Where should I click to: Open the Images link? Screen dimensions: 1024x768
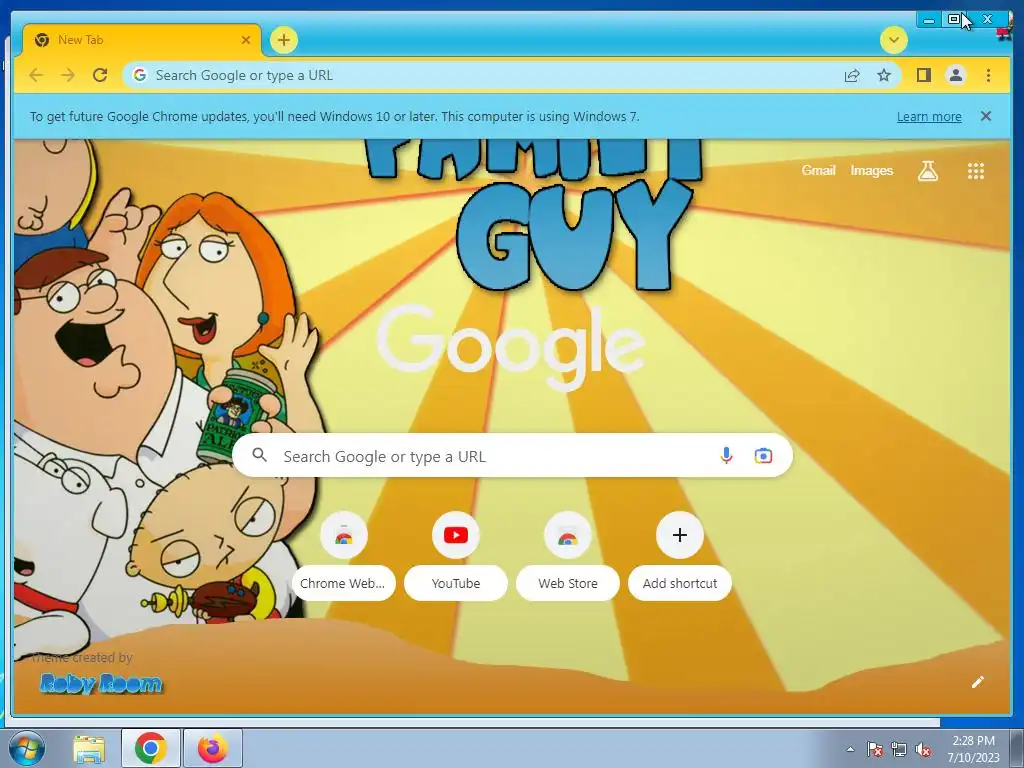point(871,170)
